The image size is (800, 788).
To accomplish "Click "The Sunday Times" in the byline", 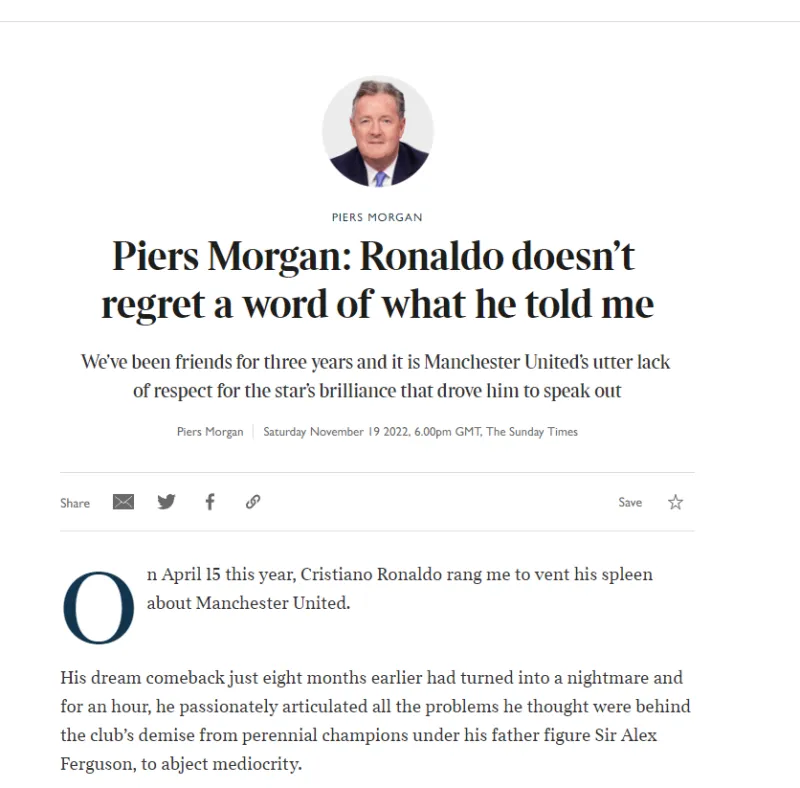I will coord(532,432).
